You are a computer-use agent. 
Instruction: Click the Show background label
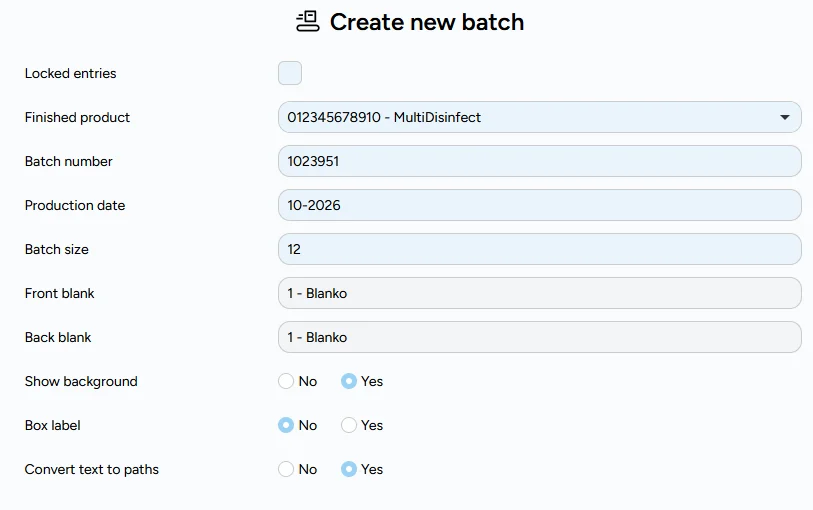point(81,382)
